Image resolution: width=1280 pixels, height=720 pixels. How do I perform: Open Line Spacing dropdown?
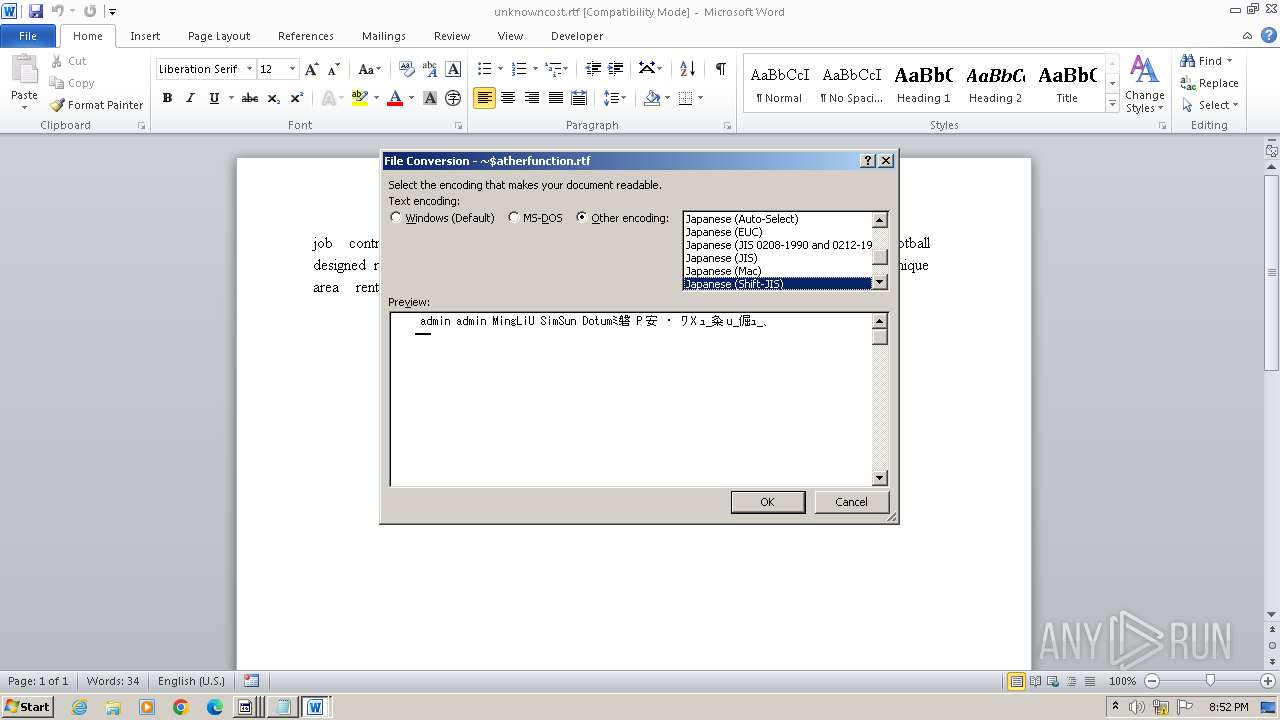click(x=616, y=98)
